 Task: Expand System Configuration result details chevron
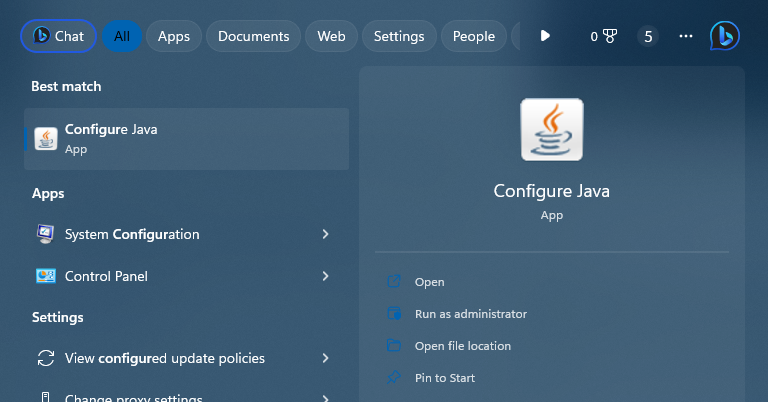click(x=325, y=234)
